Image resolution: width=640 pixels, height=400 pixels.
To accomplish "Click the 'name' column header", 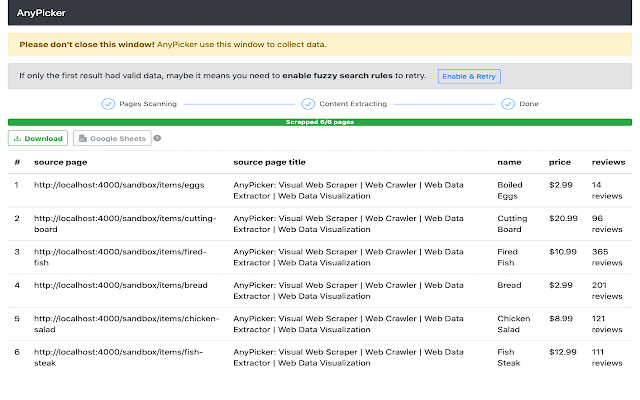I will (x=509, y=161).
